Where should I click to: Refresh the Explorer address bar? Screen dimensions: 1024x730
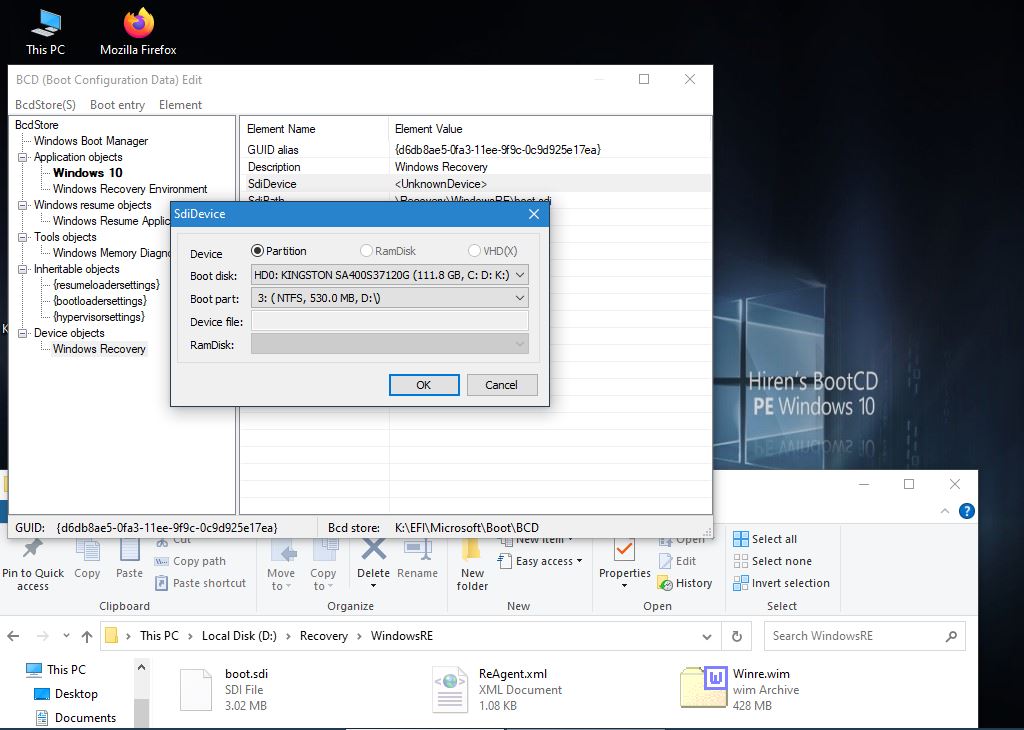(737, 636)
